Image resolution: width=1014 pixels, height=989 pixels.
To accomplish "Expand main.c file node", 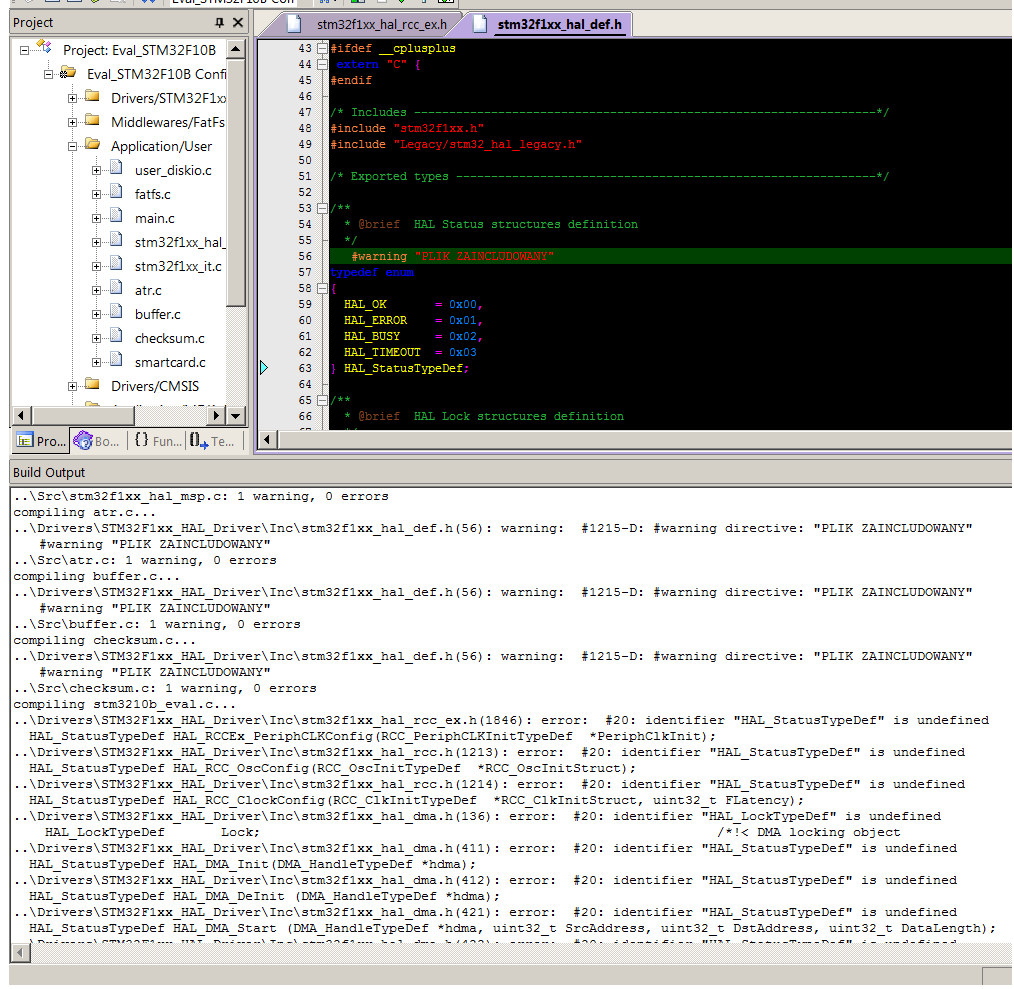I will 96,218.
